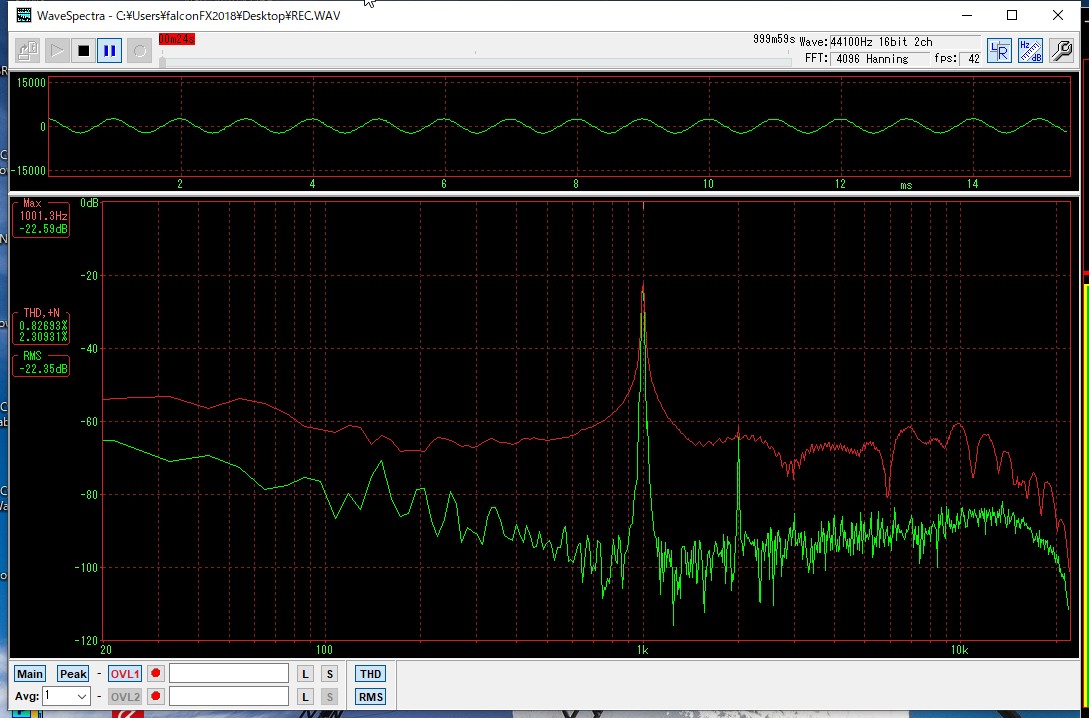Pause playback using the blue pause button
This screenshot has height=718, width=1089.
(110, 50)
